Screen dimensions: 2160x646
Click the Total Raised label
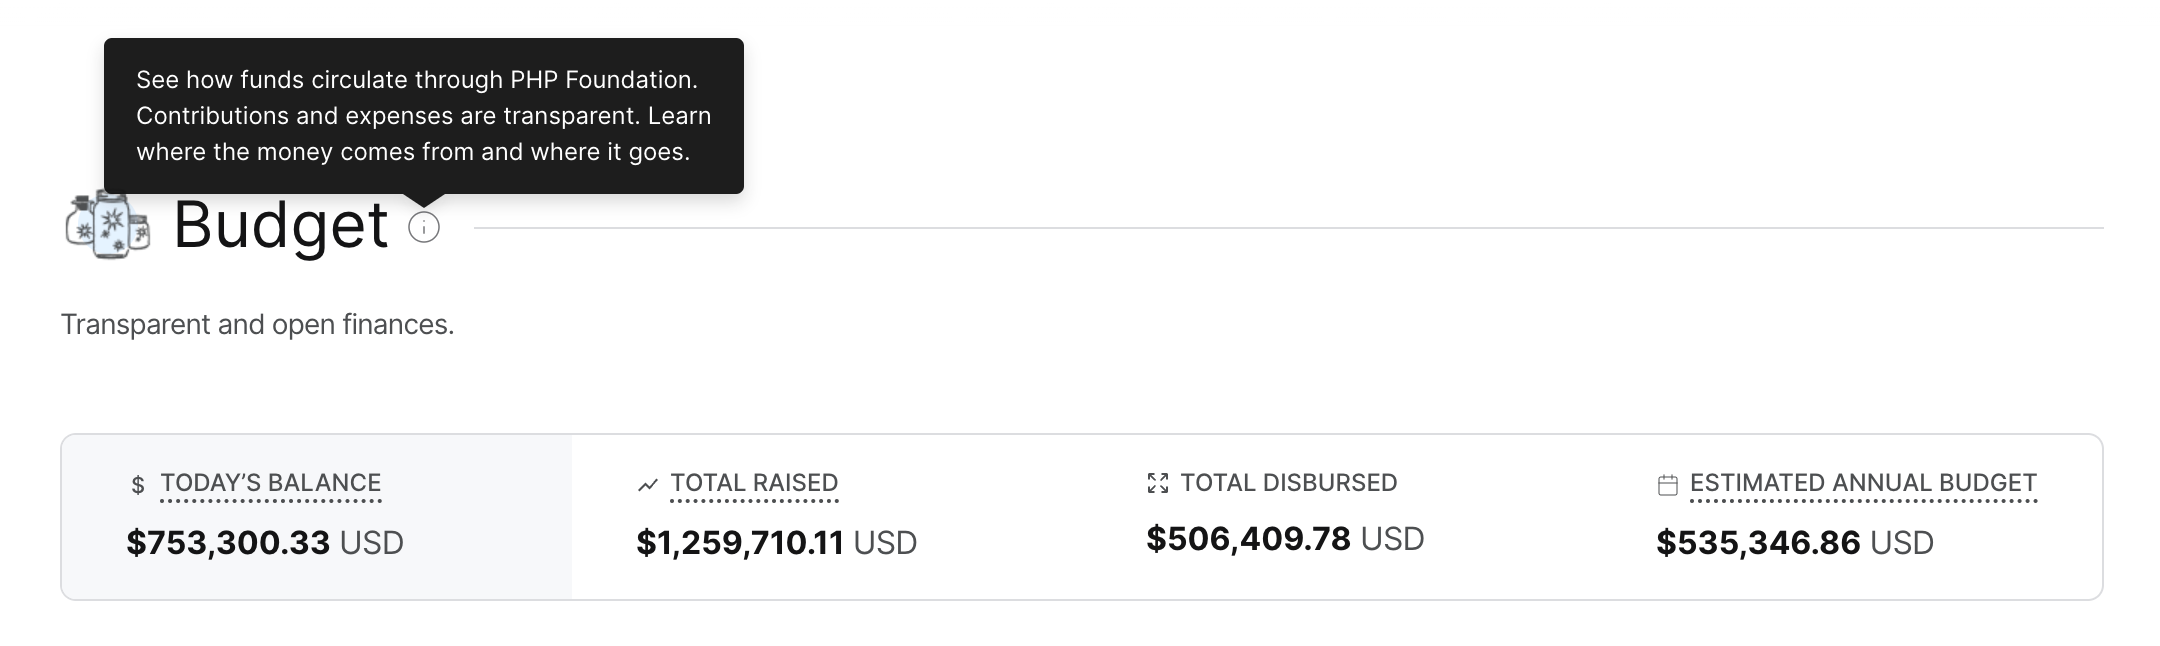click(754, 483)
